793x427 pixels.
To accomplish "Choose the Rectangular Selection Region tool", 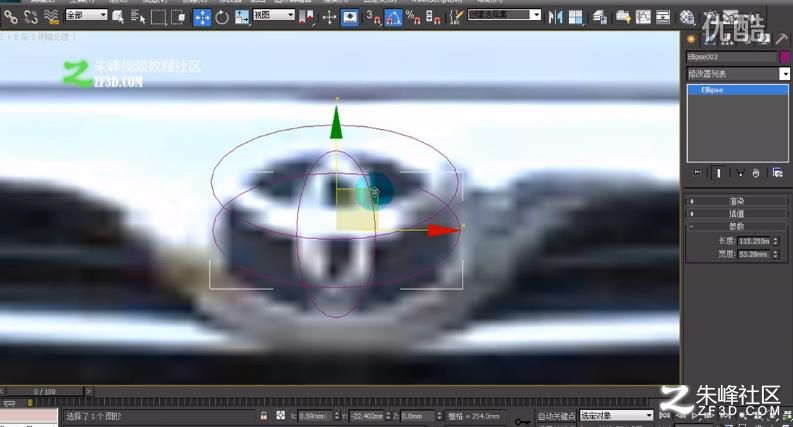I will pos(158,17).
